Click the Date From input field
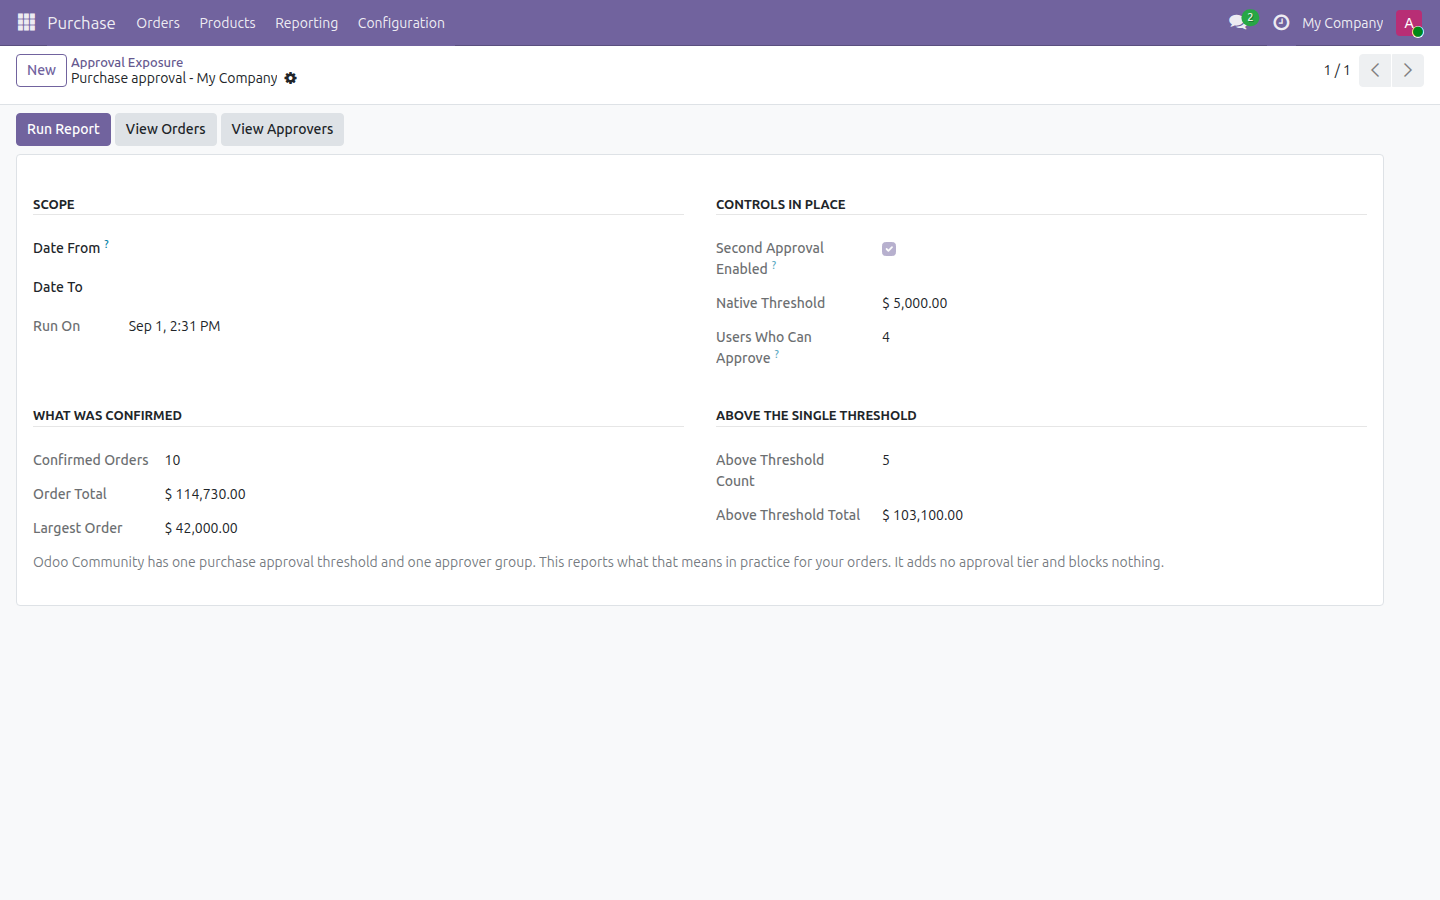The height and width of the screenshot is (900, 1440). [x=406, y=248]
